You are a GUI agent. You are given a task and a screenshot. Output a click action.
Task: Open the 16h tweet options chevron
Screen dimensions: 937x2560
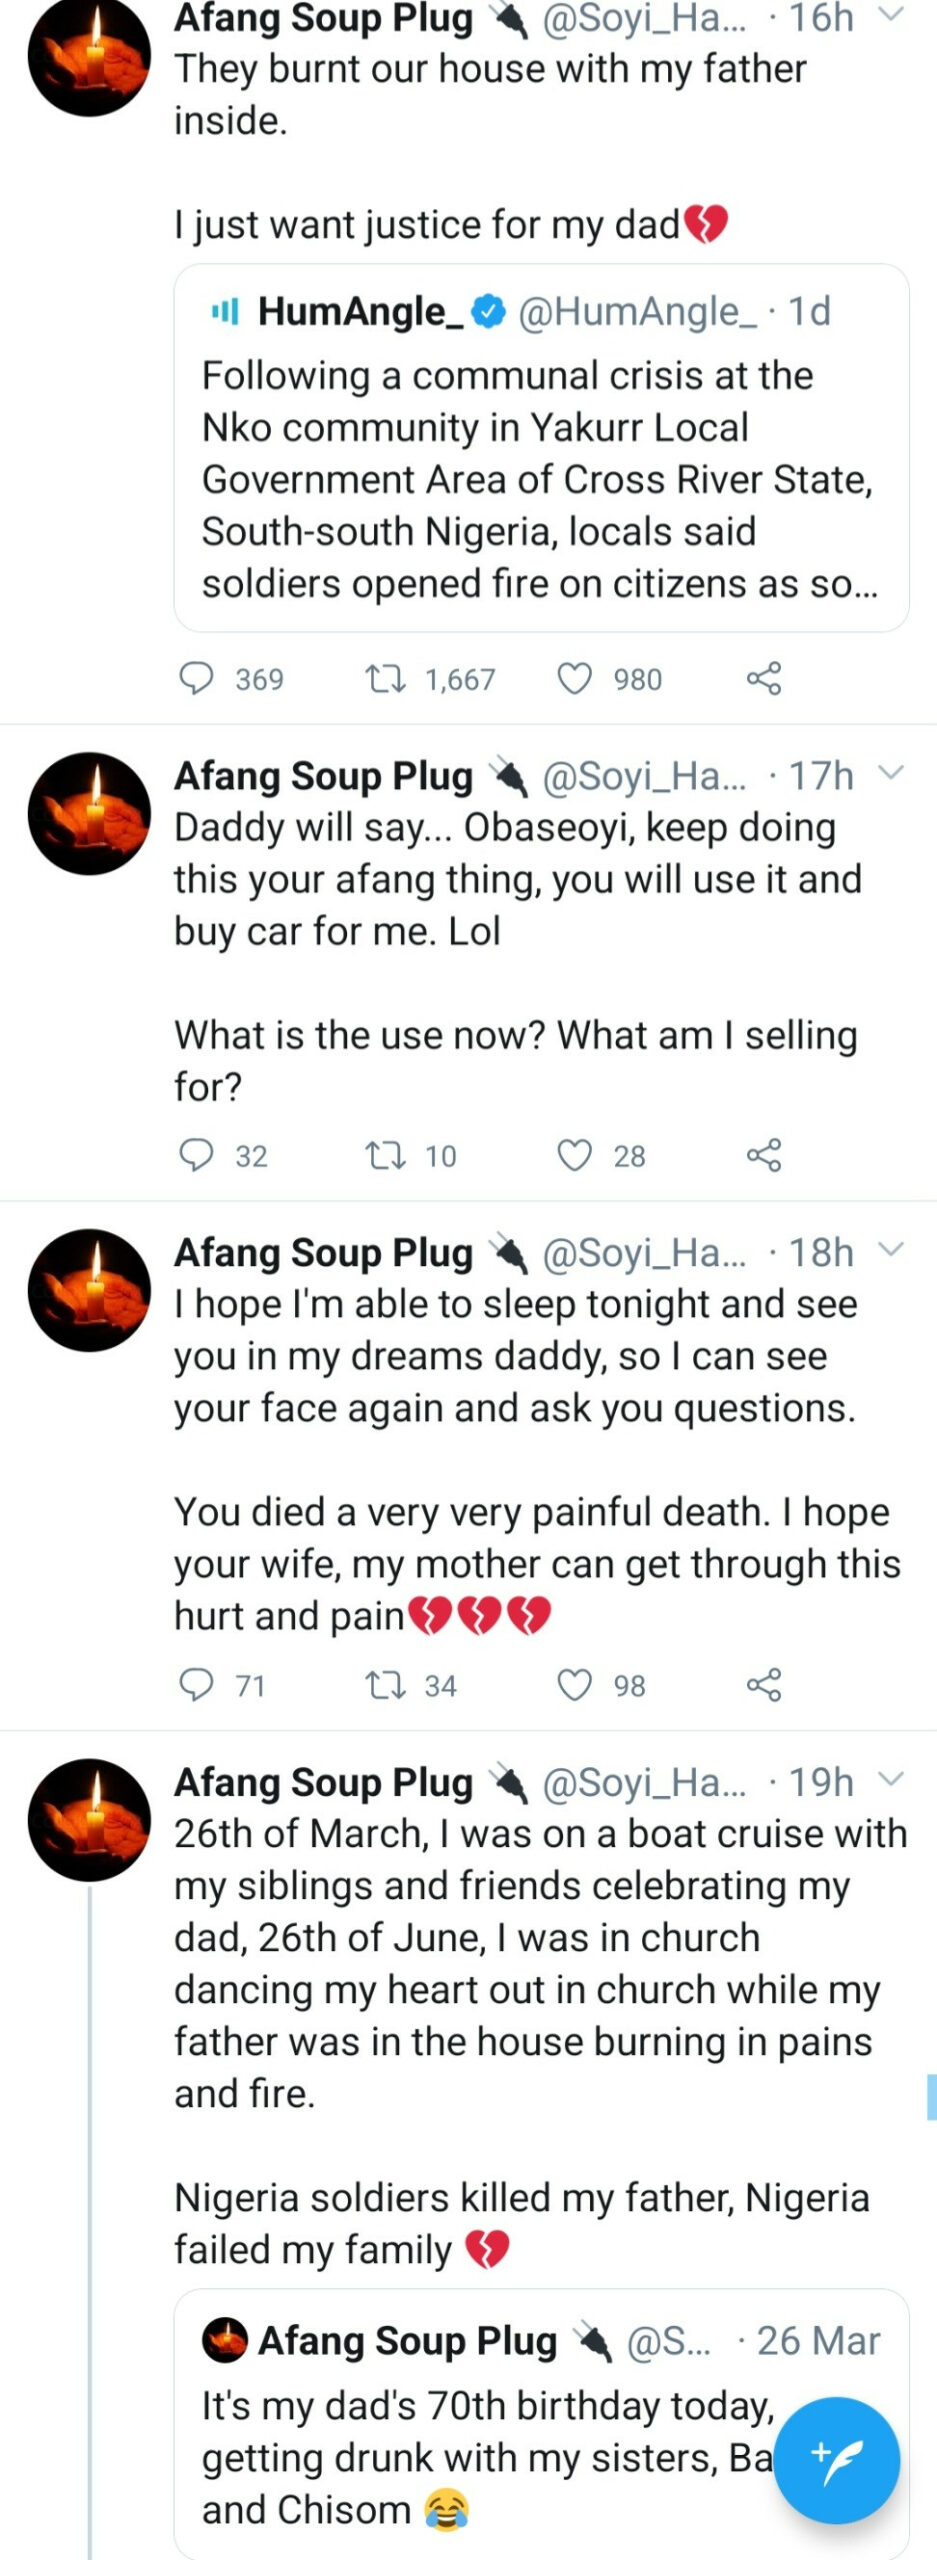[x=890, y=15]
